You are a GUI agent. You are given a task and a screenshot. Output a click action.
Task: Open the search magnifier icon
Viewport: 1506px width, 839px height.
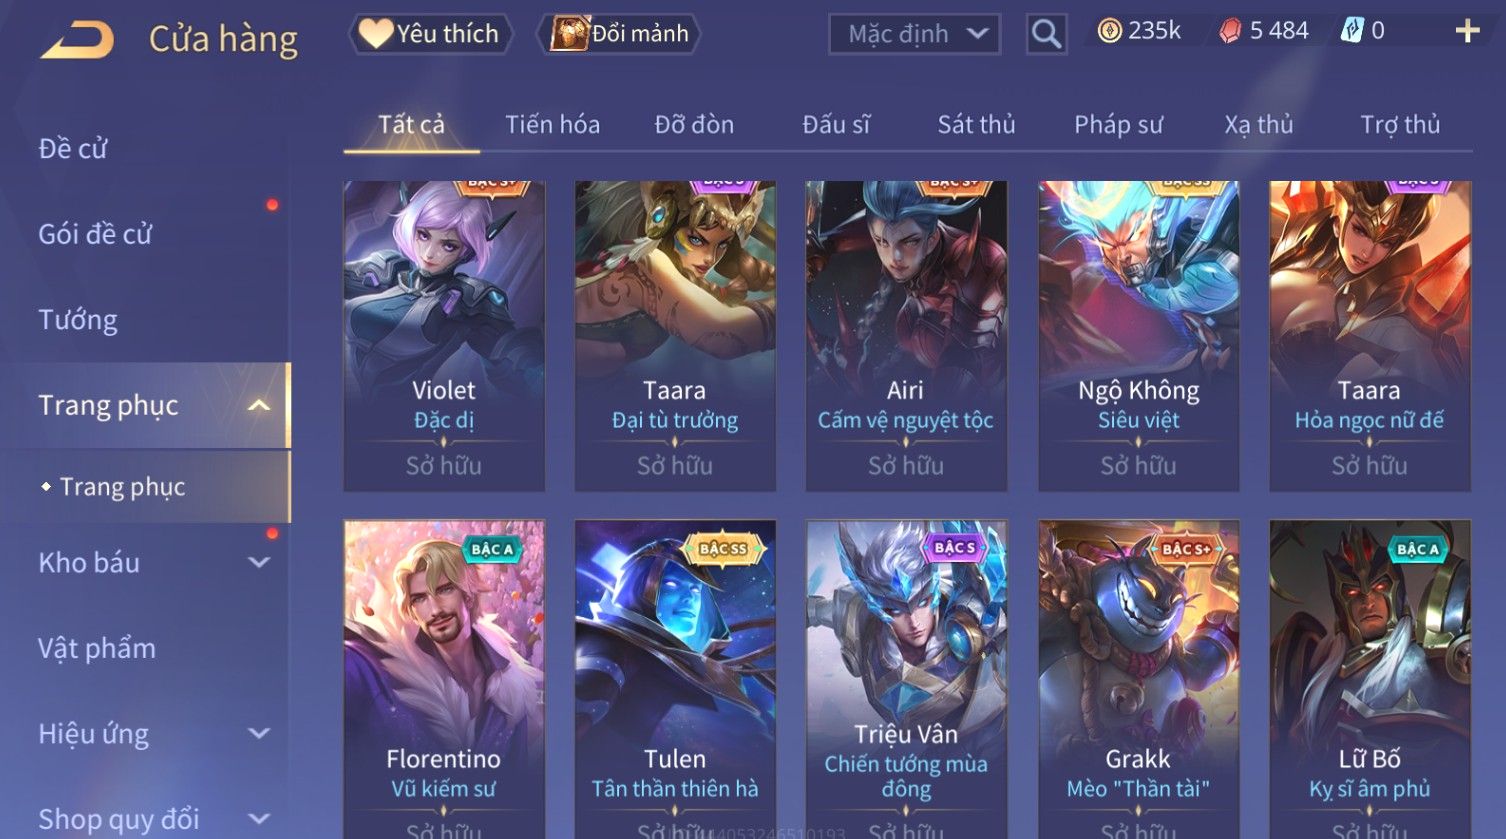(1046, 34)
